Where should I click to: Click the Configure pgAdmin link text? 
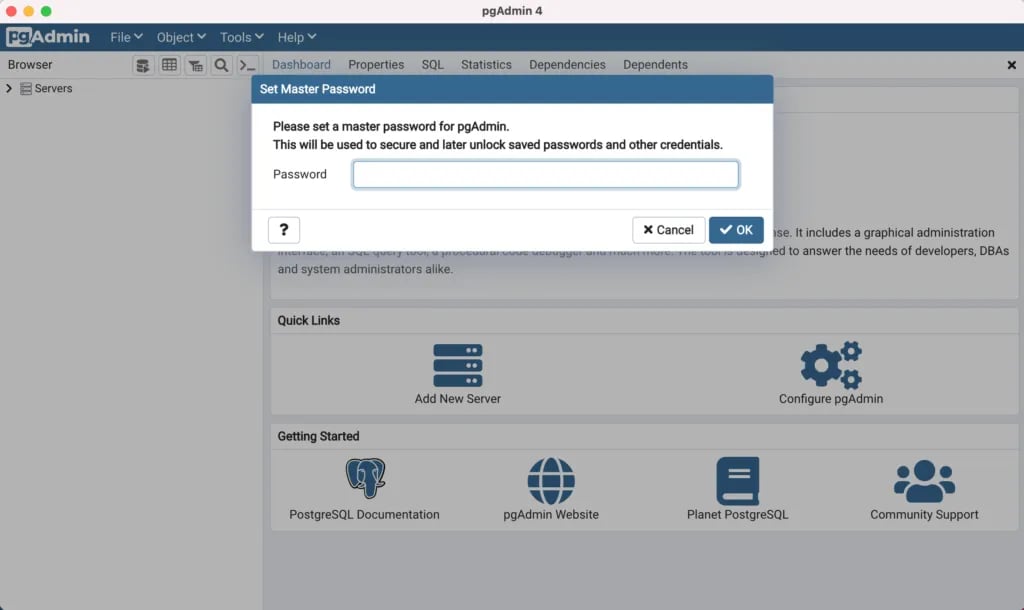831,399
